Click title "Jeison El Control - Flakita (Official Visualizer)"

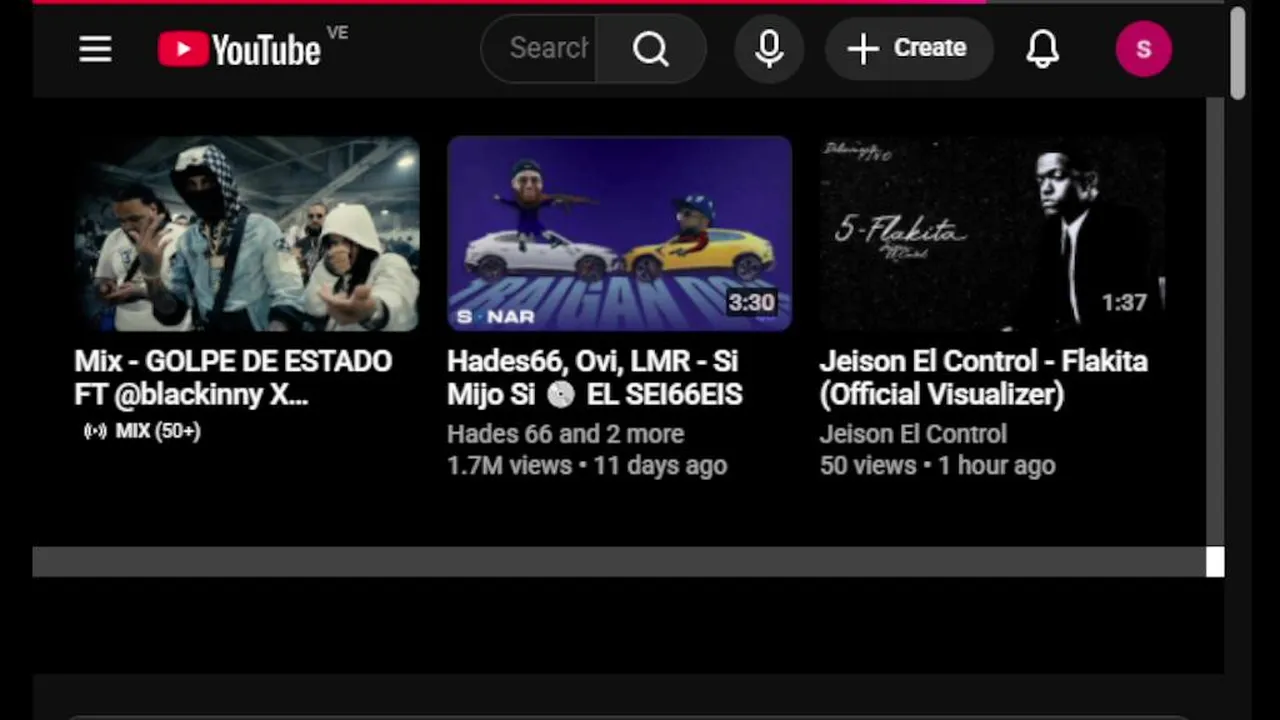pyautogui.click(x=983, y=377)
